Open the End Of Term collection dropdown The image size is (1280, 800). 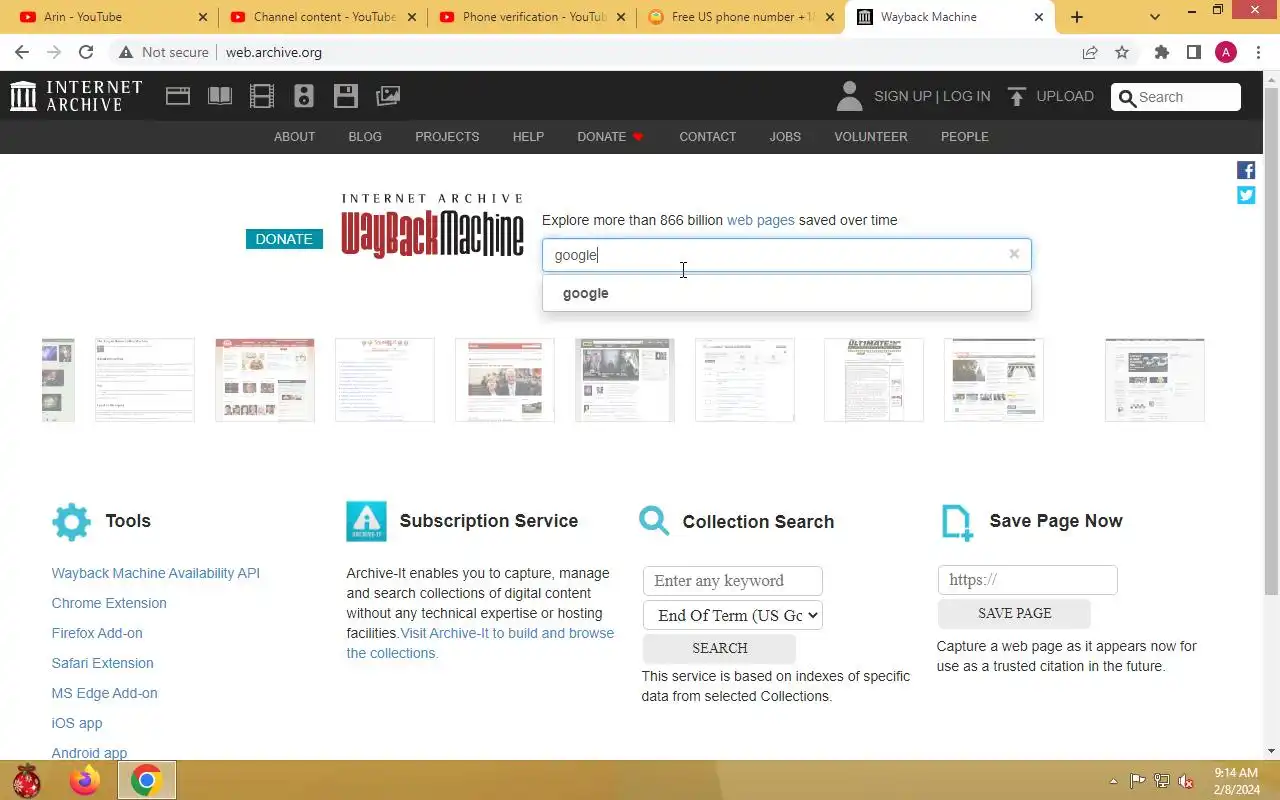pyautogui.click(x=733, y=615)
